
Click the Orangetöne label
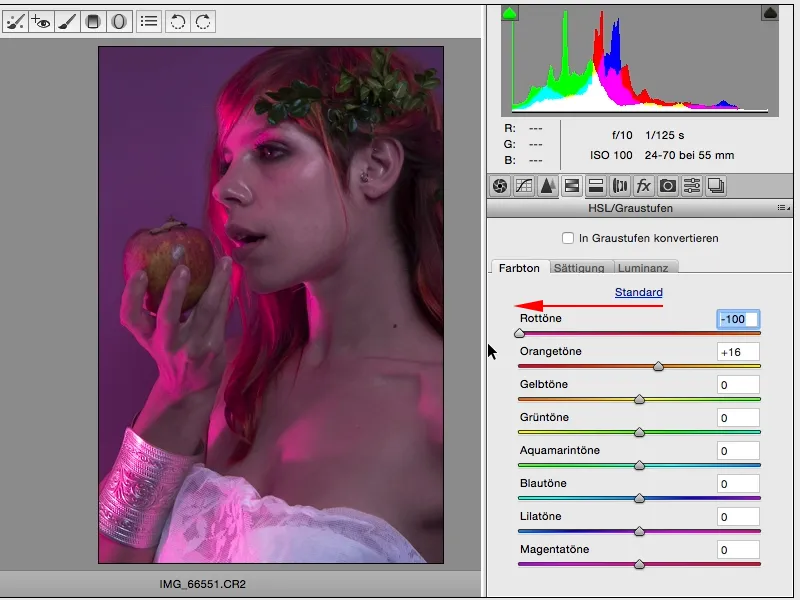tap(551, 352)
